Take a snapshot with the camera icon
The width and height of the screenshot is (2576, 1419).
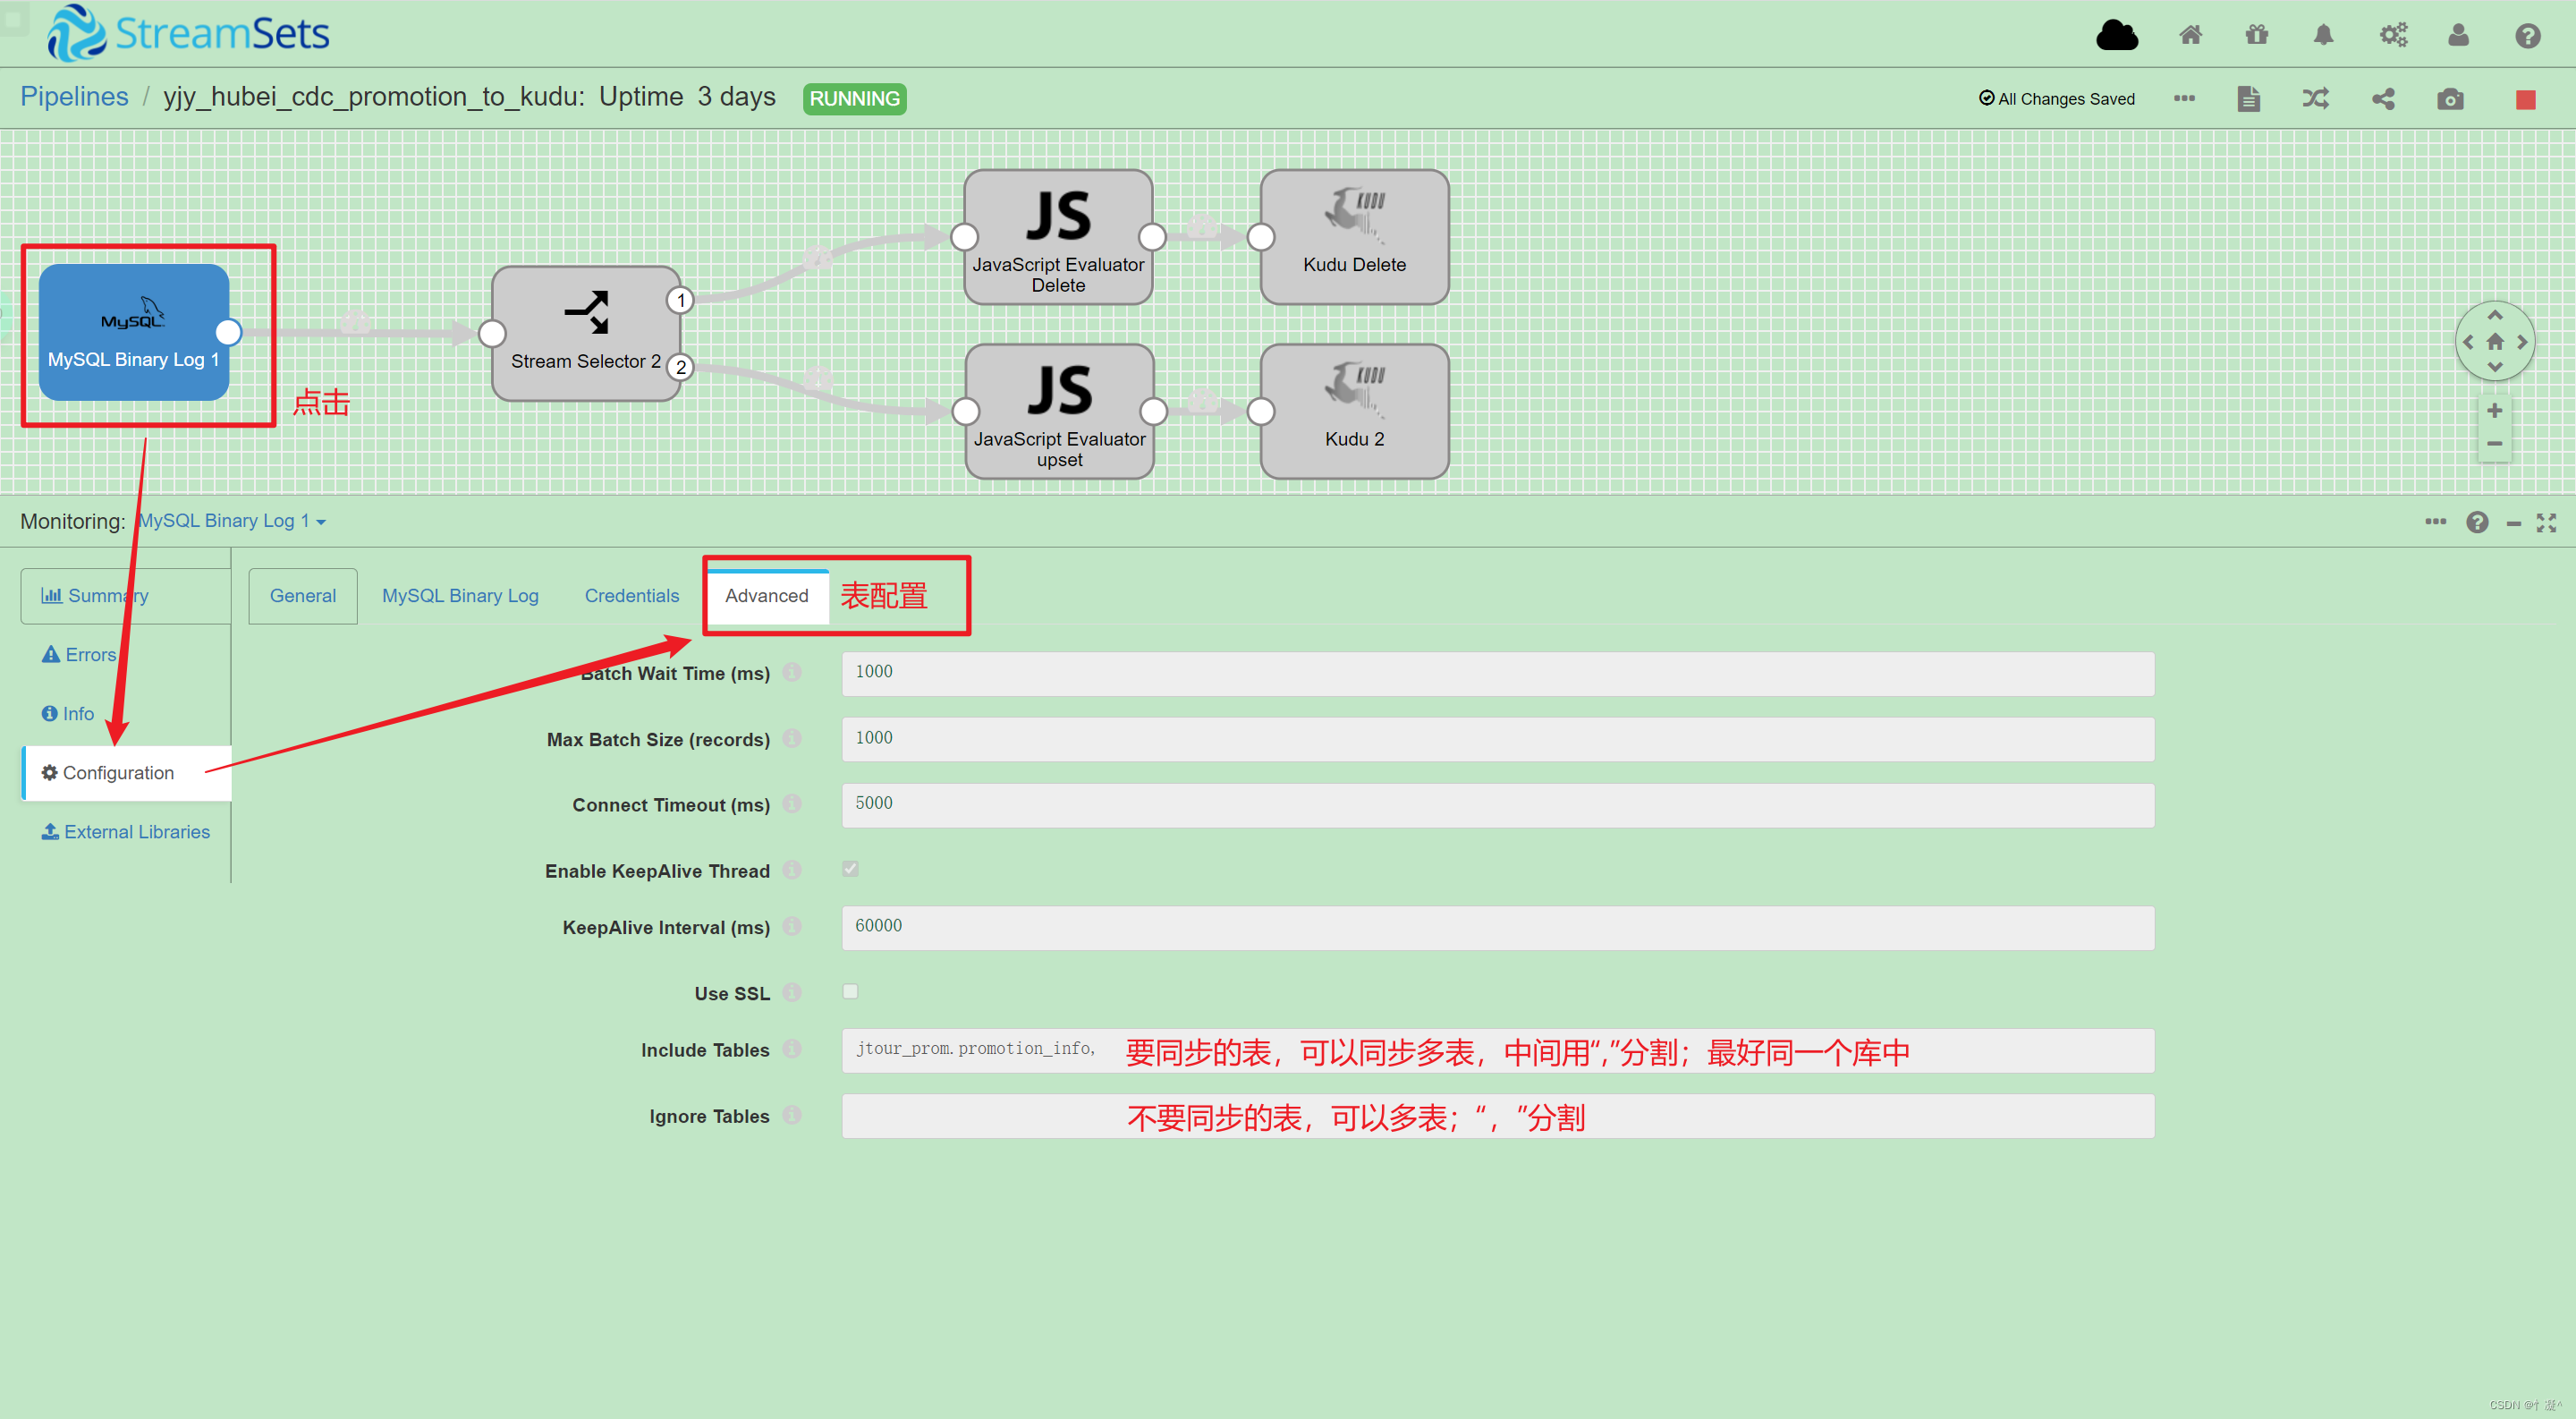click(x=2450, y=99)
